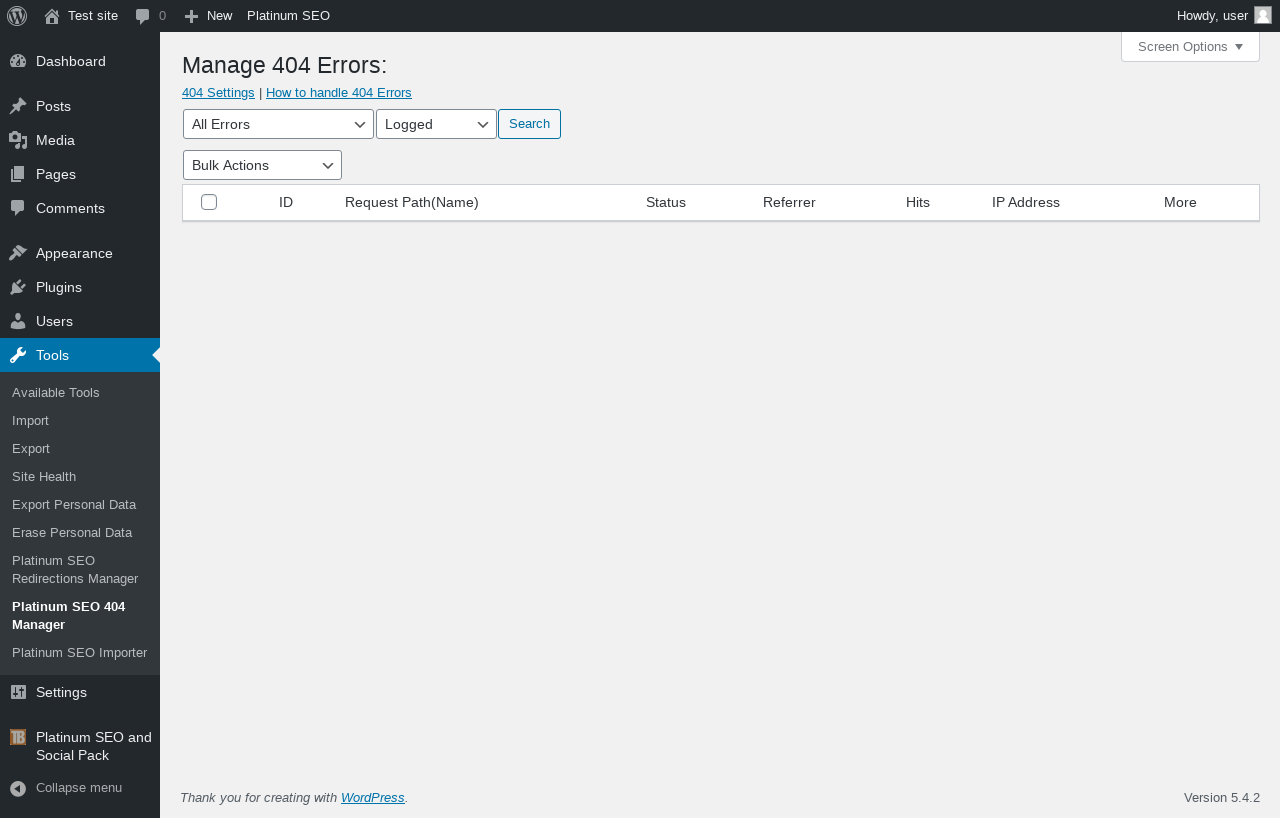Click the Settings sliders icon

point(18,692)
